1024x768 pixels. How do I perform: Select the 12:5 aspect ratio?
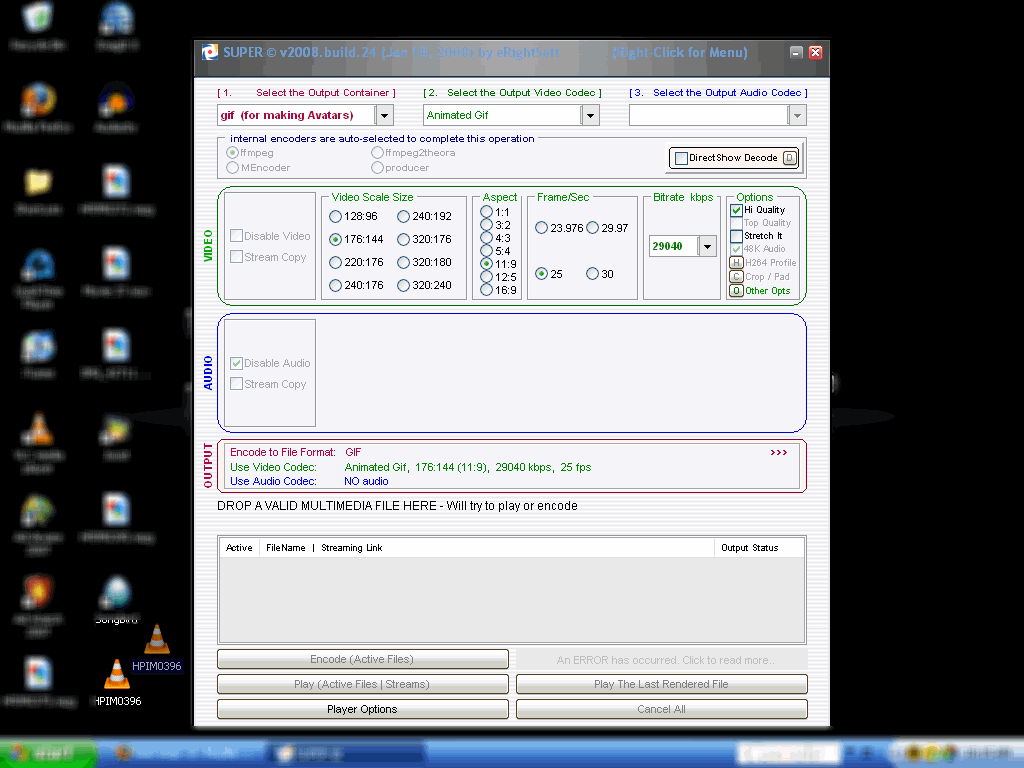coord(487,277)
